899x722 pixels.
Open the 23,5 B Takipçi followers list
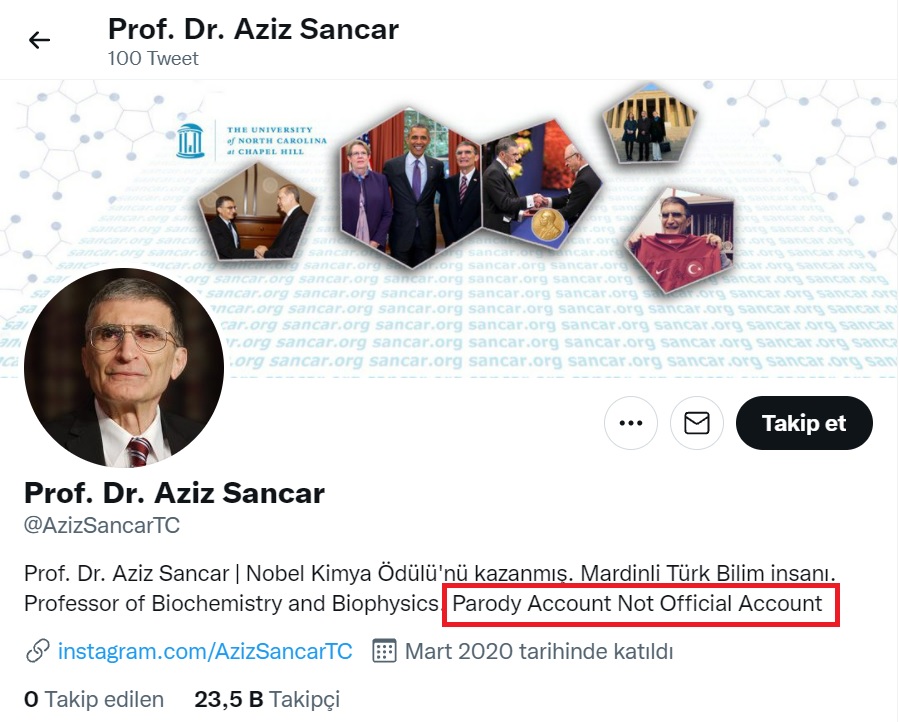coord(267,700)
